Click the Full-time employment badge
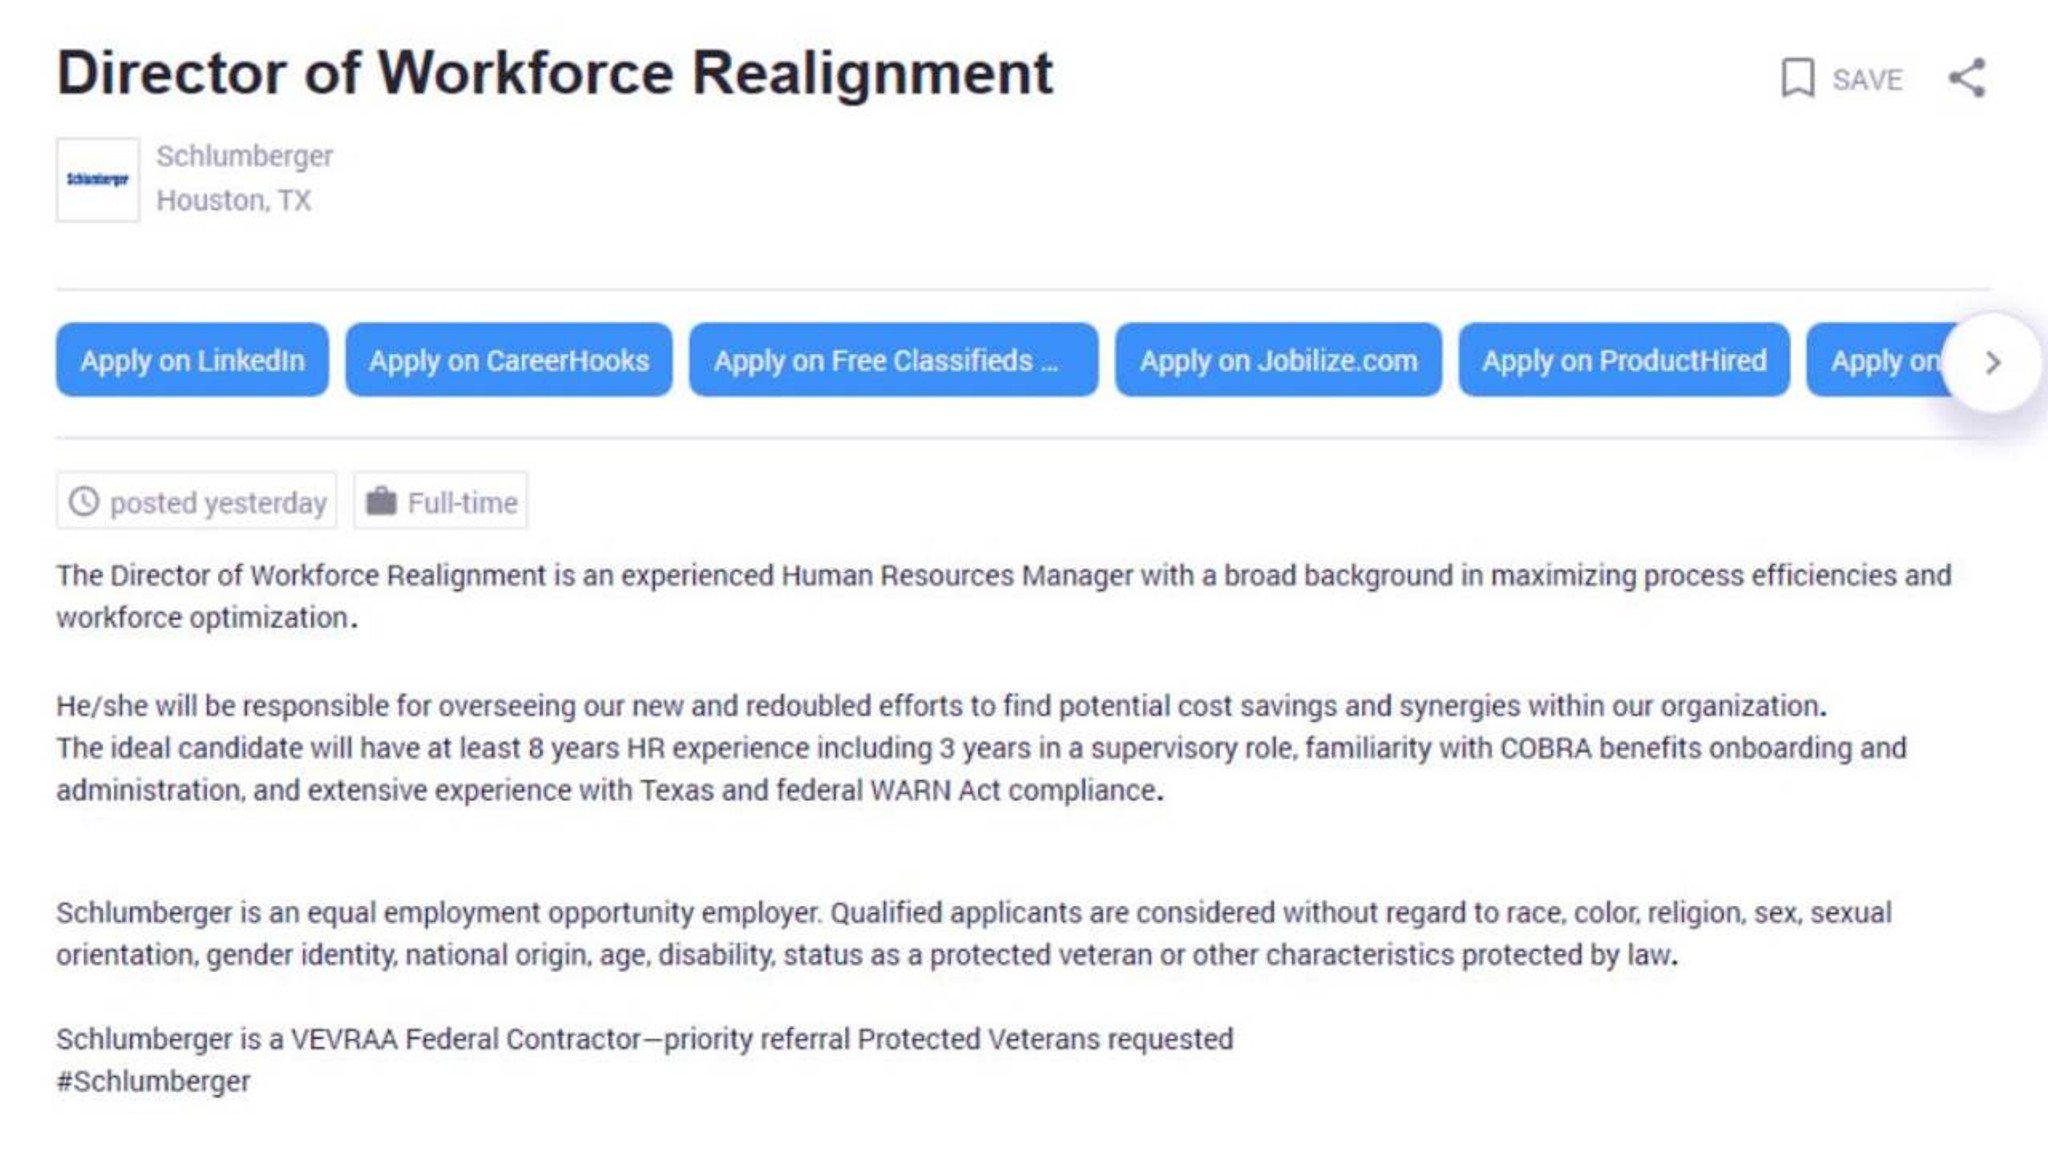2048x1149 pixels. (x=441, y=501)
